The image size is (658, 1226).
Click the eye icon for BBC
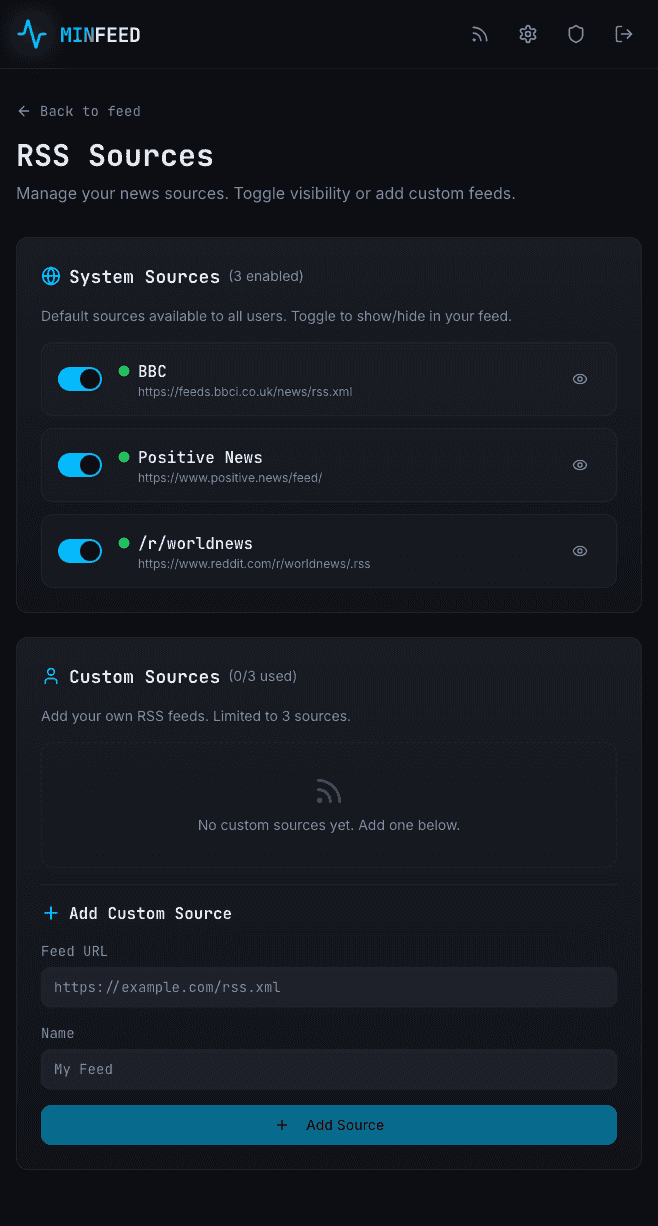[580, 379]
